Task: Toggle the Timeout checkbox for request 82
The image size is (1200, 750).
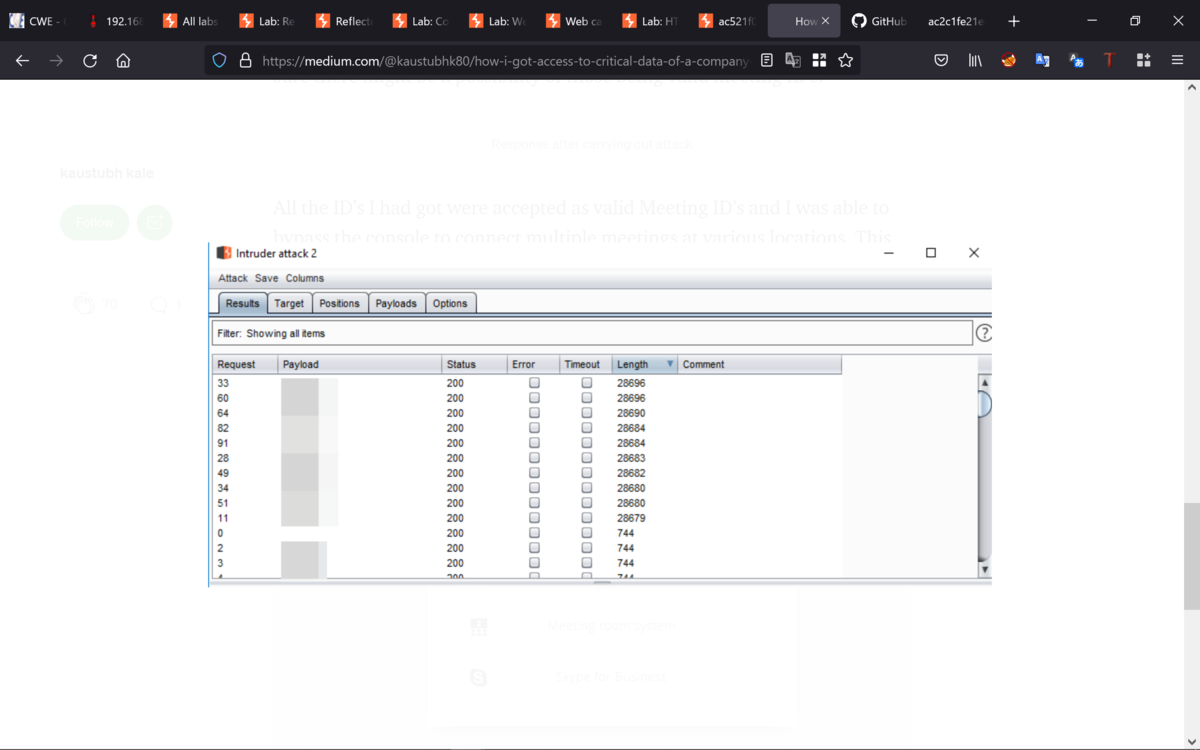Action: point(587,428)
